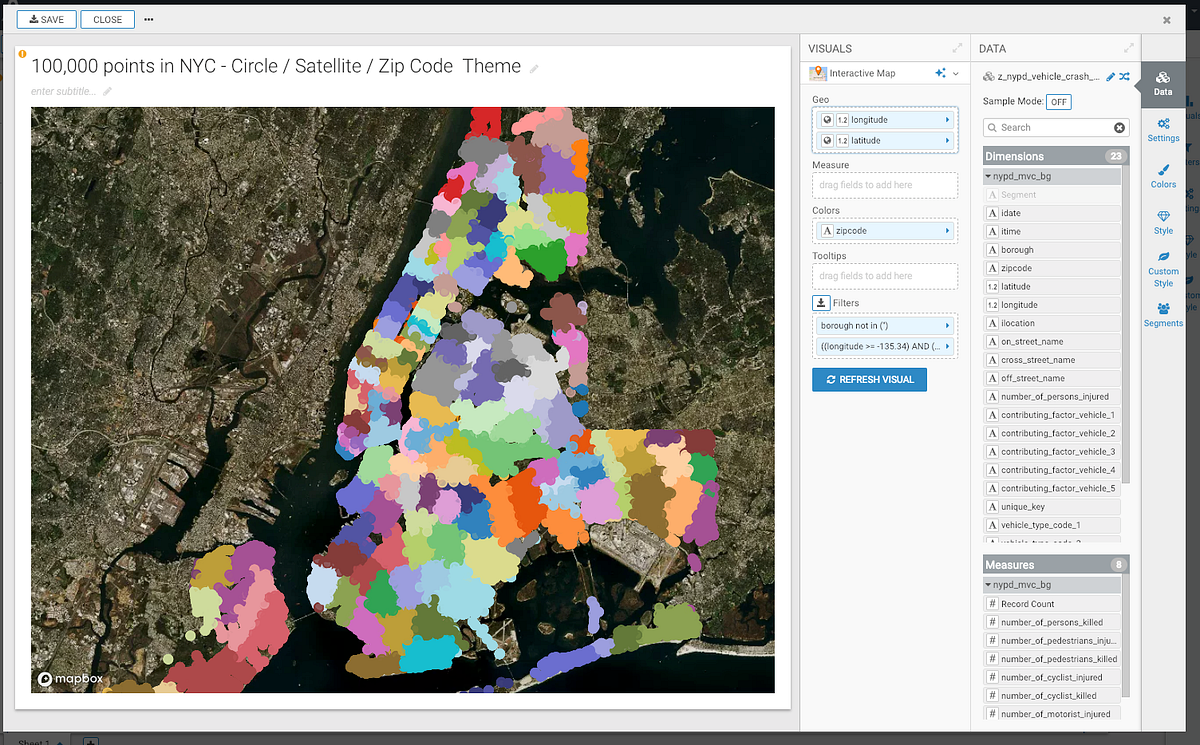This screenshot has height=745, width=1200.
Task: Clear the search with the X icon
Action: [1120, 128]
